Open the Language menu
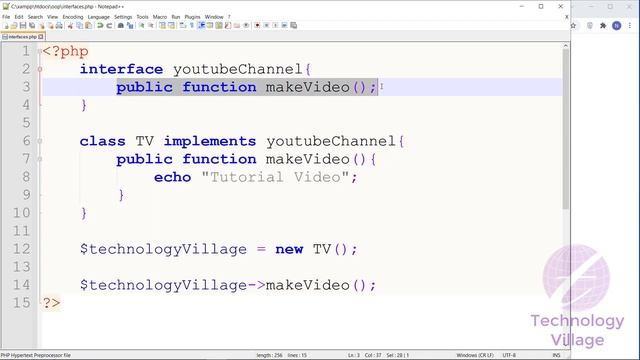This screenshot has height=360, width=640. point(99,17)
